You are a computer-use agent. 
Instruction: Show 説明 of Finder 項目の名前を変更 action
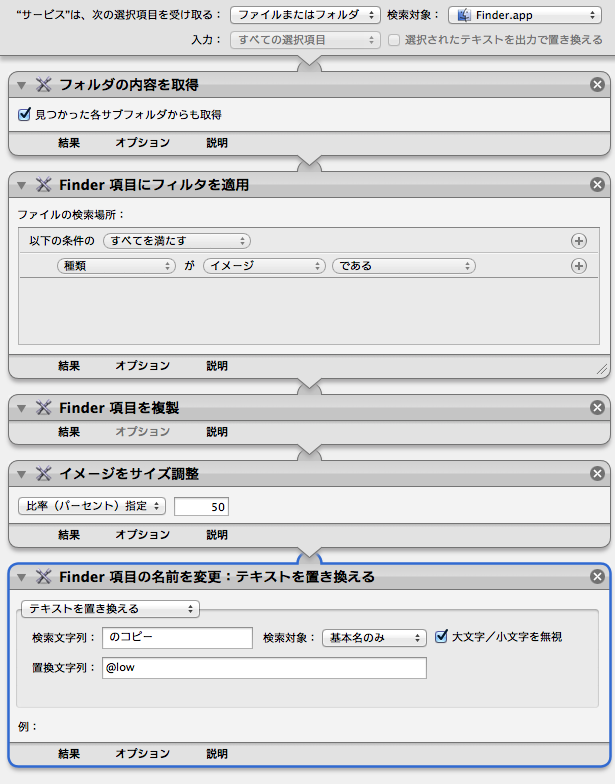coord(217,754)
